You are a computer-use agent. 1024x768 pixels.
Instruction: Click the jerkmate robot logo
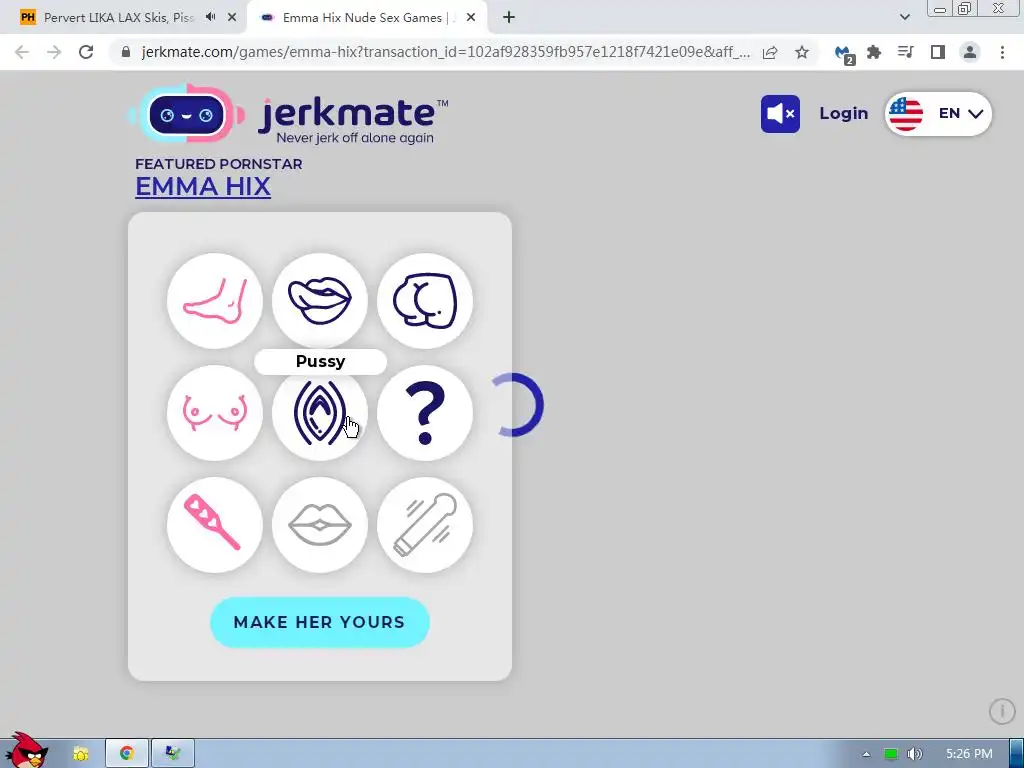[x=187, y=115]
